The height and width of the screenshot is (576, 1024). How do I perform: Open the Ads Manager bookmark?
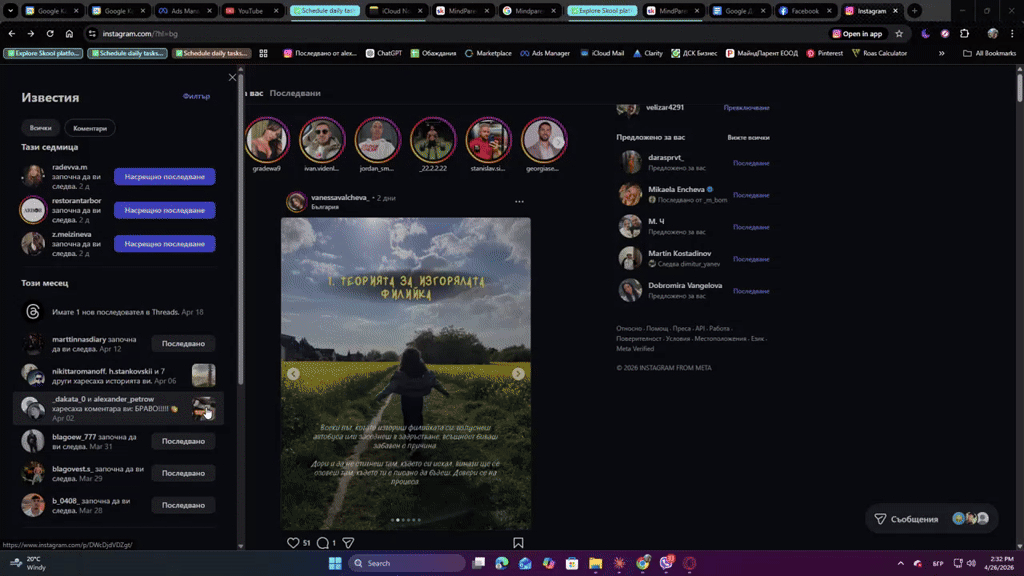coord(545,54)
